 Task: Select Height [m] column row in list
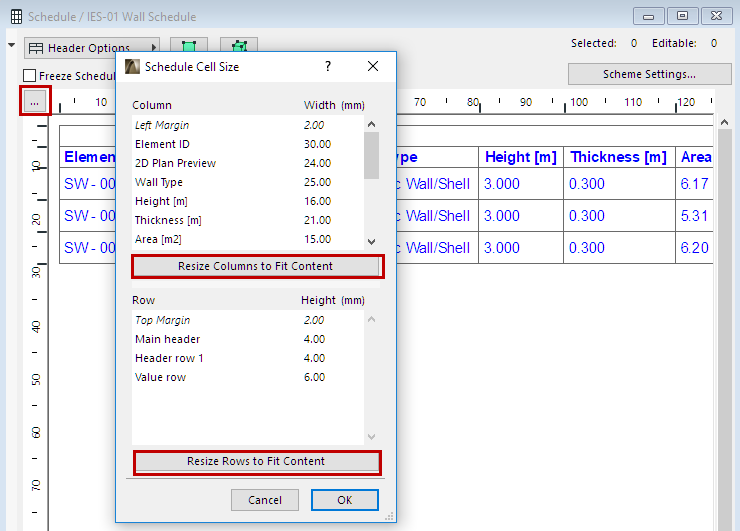[248, 201]
